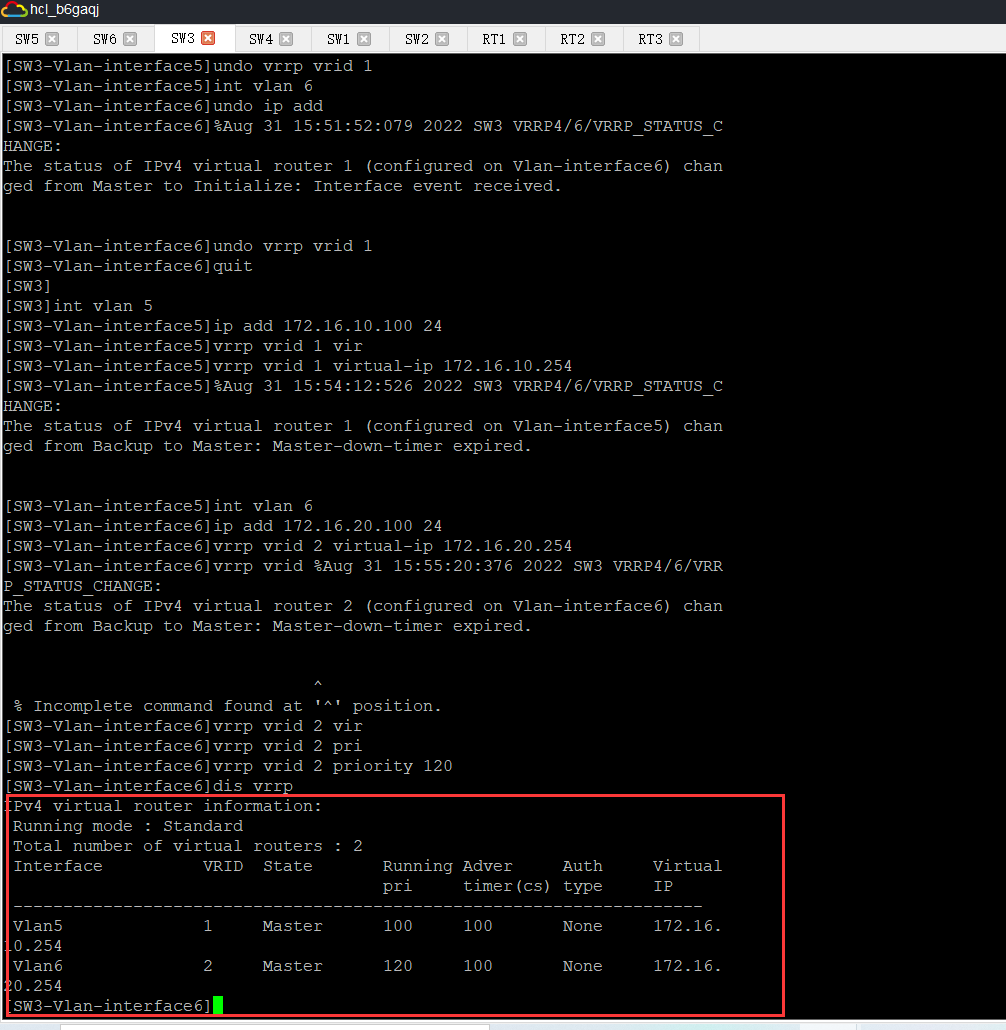Image resolution: width=1006 pixels, height=1030 pixels.
Task: Close the active SW3 tab via red X
Action: pyautogui.click(x=208, y=38)
